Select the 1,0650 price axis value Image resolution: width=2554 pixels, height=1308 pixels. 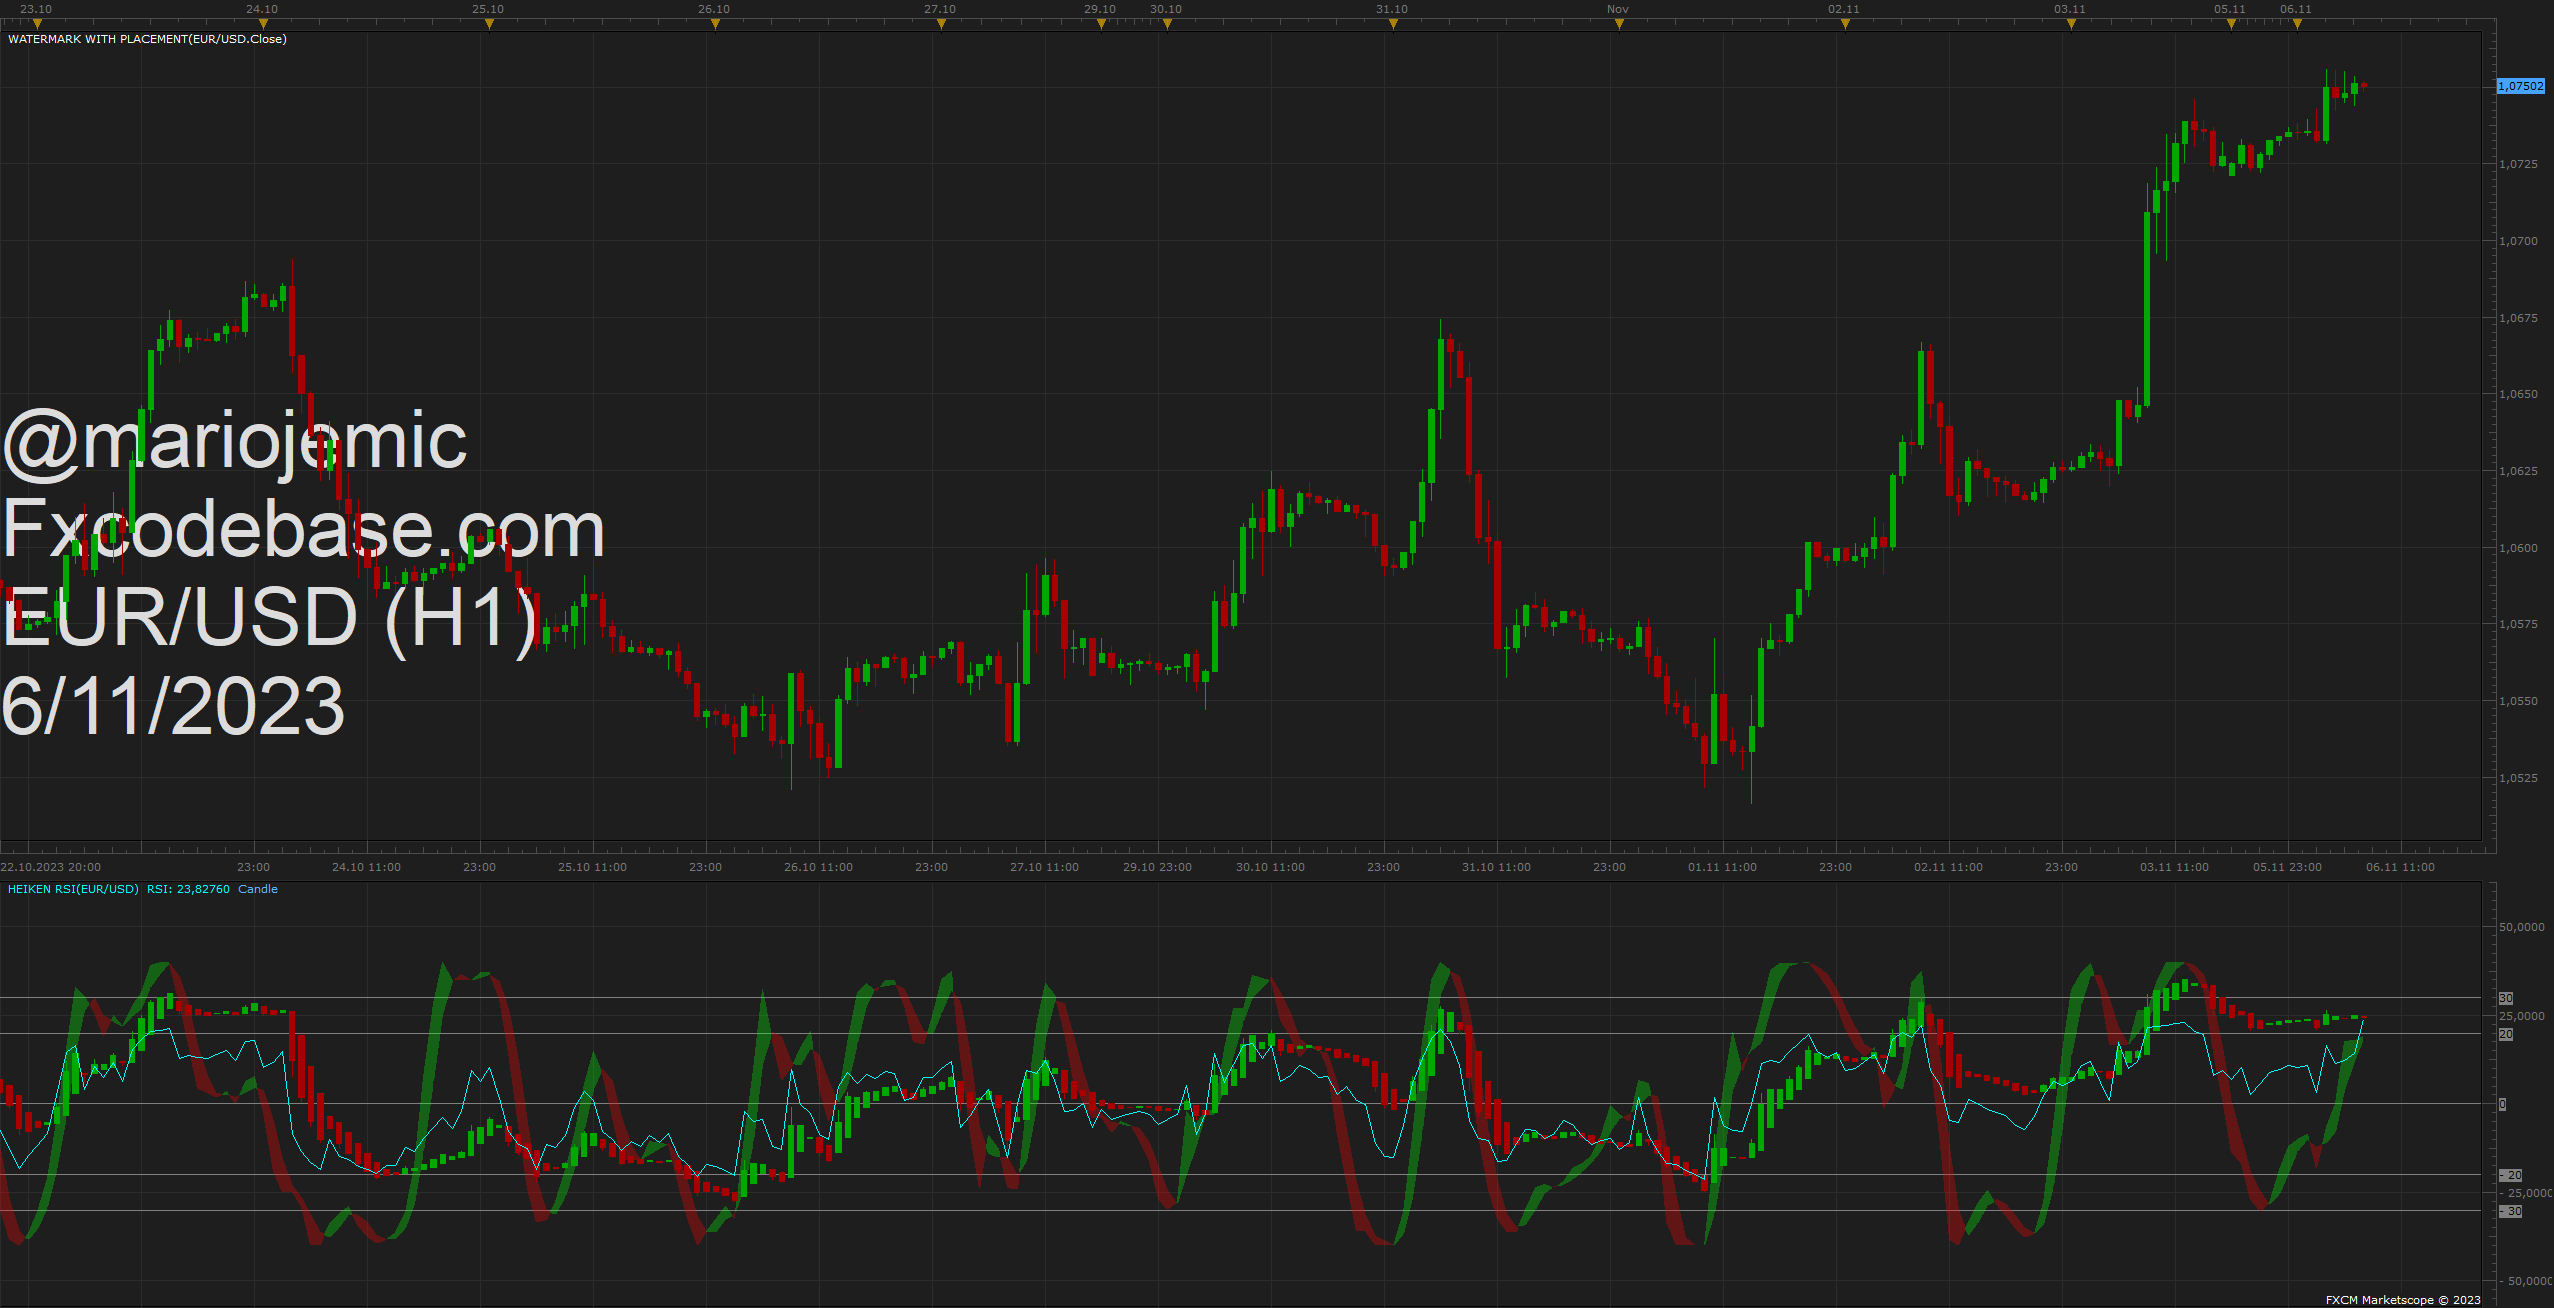pyautogui.click(x=2518, y=394)
